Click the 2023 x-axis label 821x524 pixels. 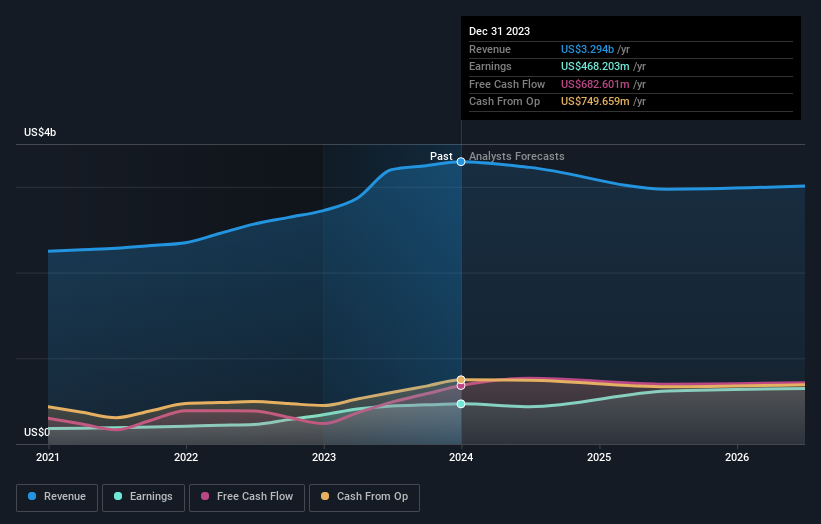point(324,457)
